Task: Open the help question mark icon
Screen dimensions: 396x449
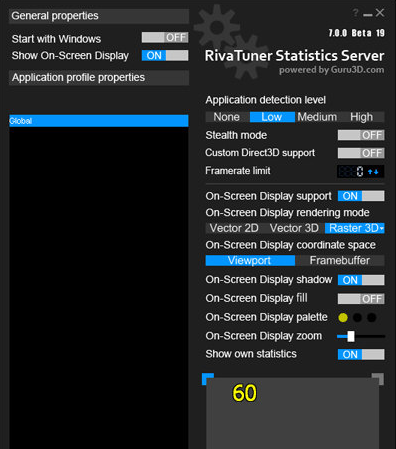Action: point(355,13)
